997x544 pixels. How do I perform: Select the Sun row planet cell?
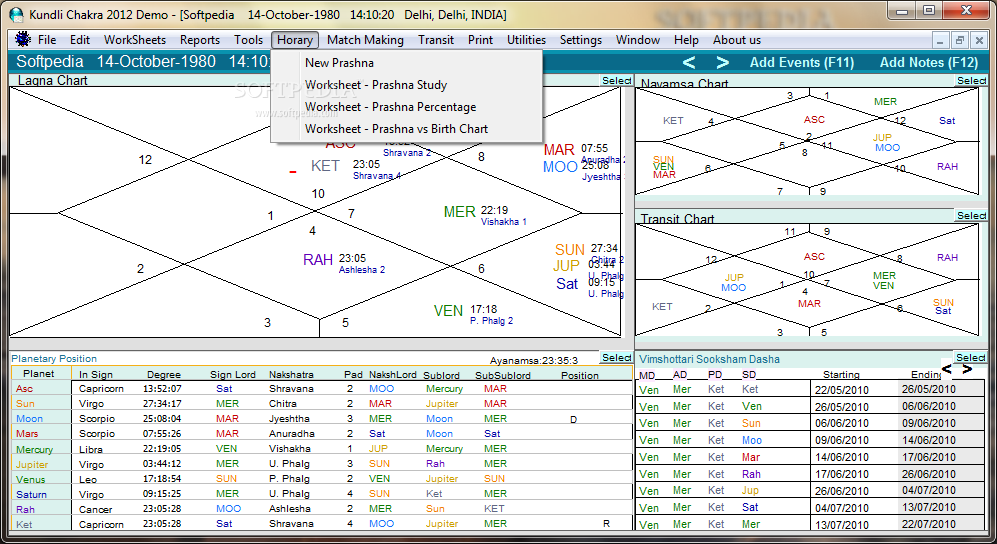[41, 404]
